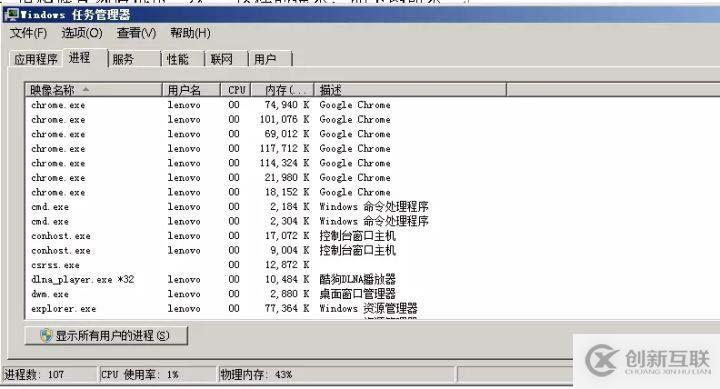Screen dimensions: 720x389
Task: Select chrome.exe row using 69,012 K
Action: tap(373, 134)
